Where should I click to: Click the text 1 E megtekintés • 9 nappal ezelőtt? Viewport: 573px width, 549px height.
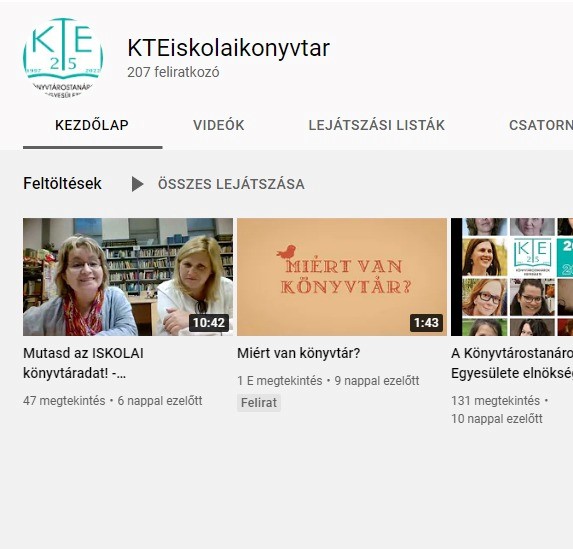coord(328,380)
